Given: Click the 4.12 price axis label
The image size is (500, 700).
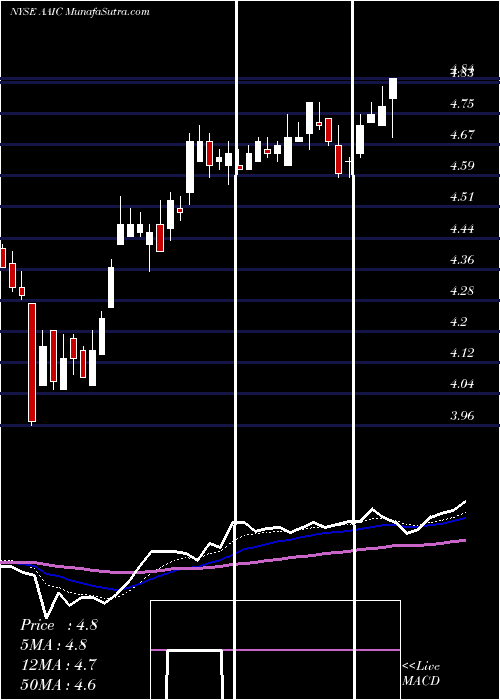Looking at the screenshot, I should pos(462,353).
